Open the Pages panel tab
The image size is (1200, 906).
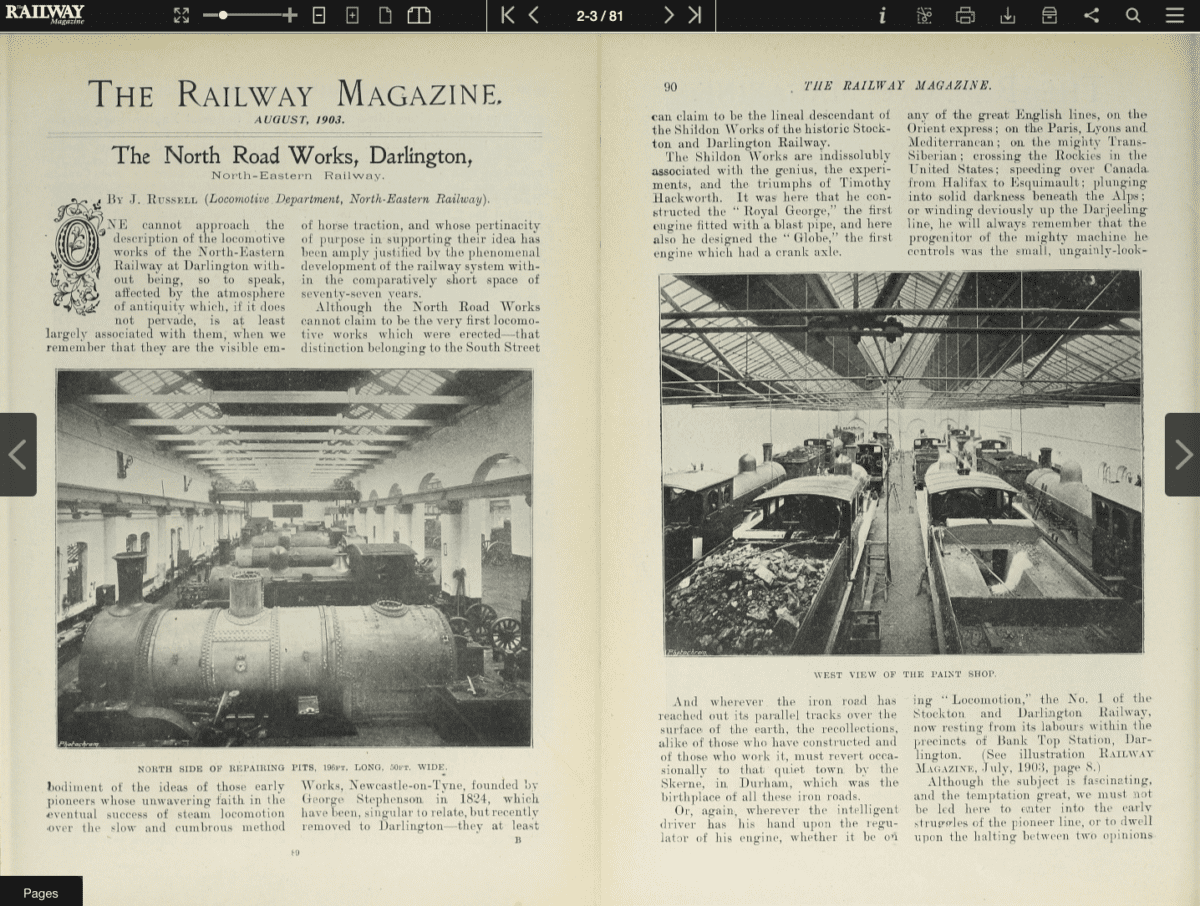[x=41, y=892]
